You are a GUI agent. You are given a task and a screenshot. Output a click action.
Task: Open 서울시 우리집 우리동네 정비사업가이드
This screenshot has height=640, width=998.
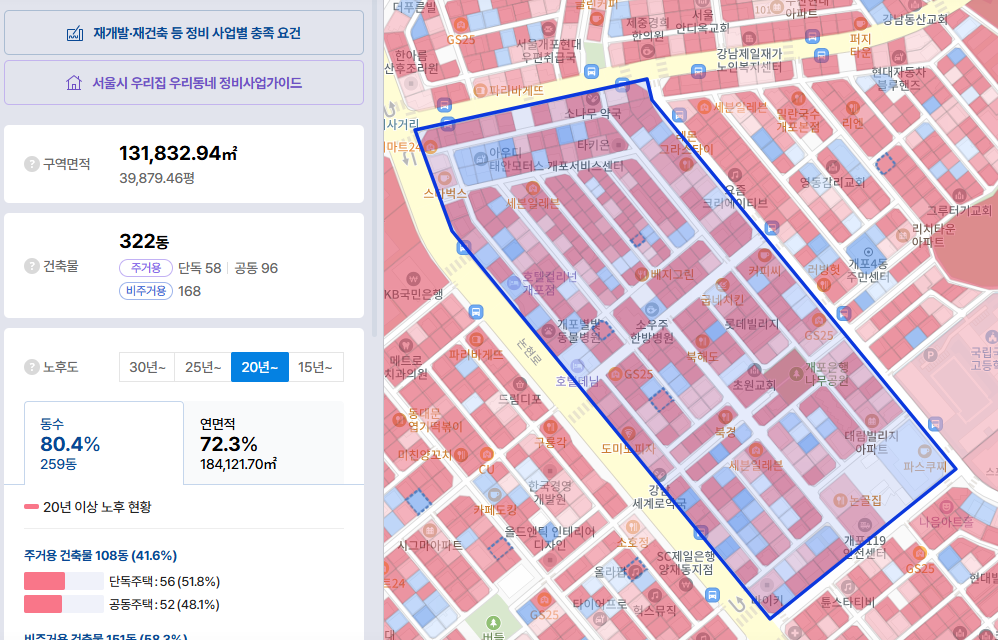(184, 83)
